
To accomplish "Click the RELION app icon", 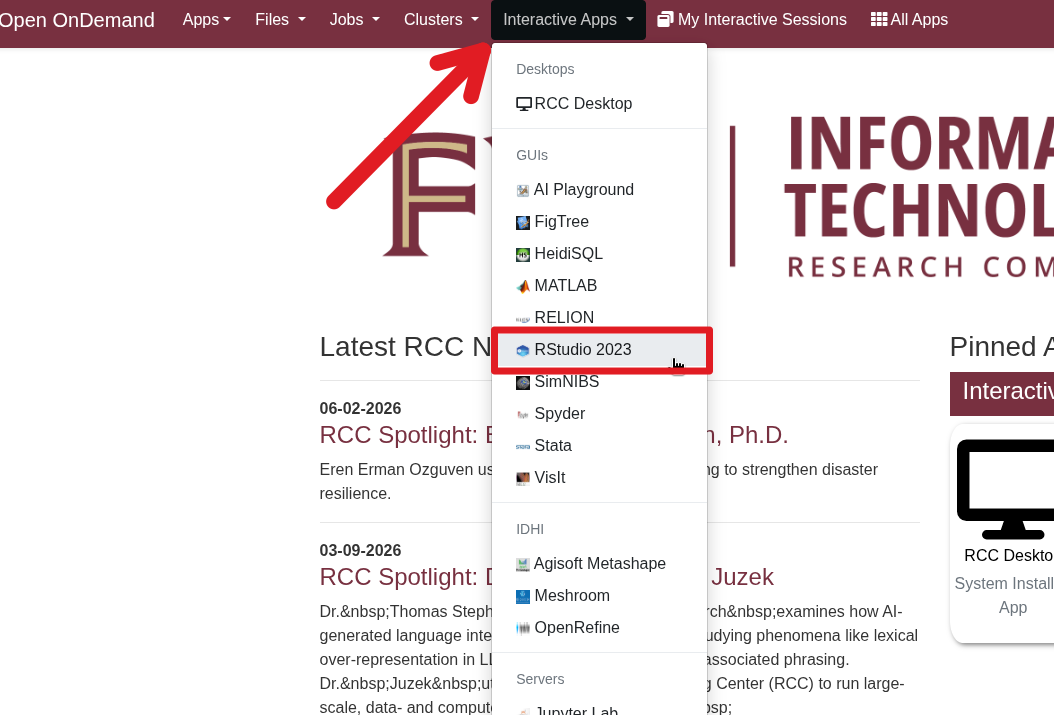I will coord(523,319).
